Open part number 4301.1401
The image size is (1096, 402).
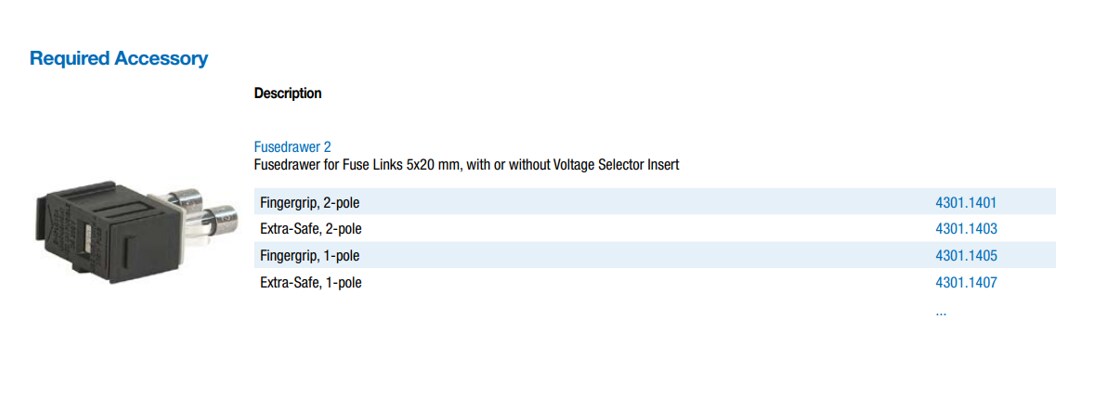(x=965, y=202)
